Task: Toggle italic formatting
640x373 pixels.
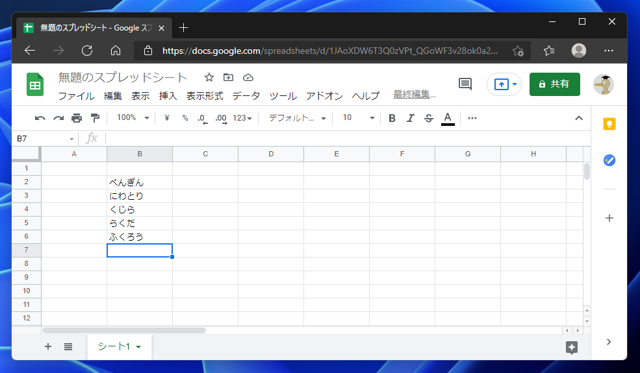Action: tap(410, 118)
